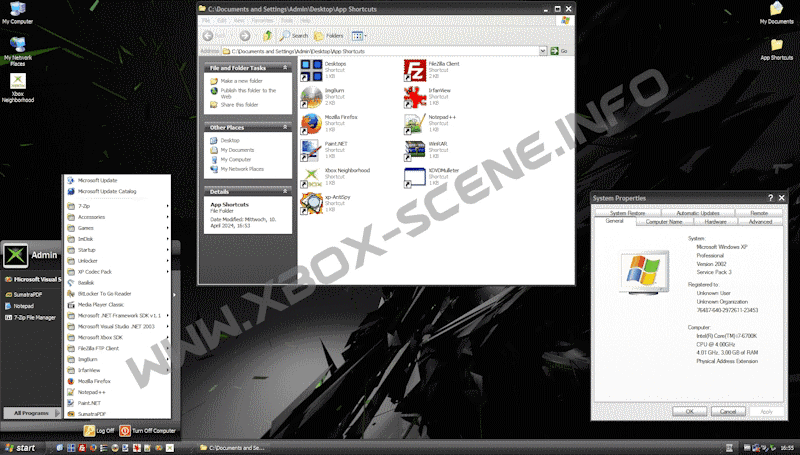Select the Explorer window taskbar button

(x=232, y=448)
